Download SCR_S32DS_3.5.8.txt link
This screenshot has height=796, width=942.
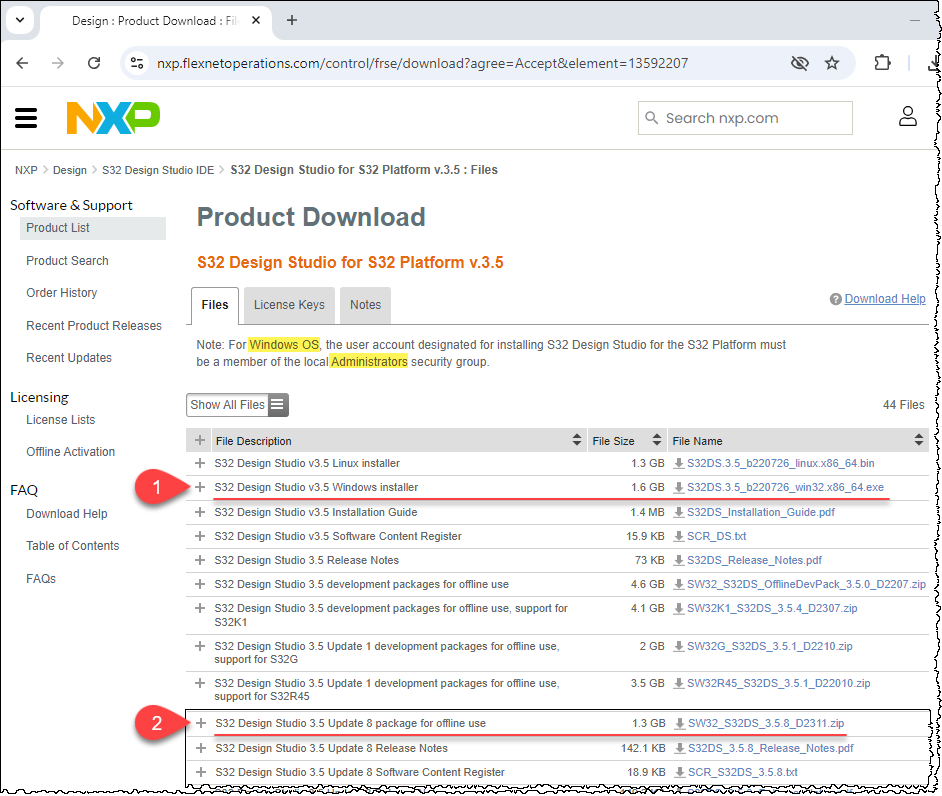point(743,773)
